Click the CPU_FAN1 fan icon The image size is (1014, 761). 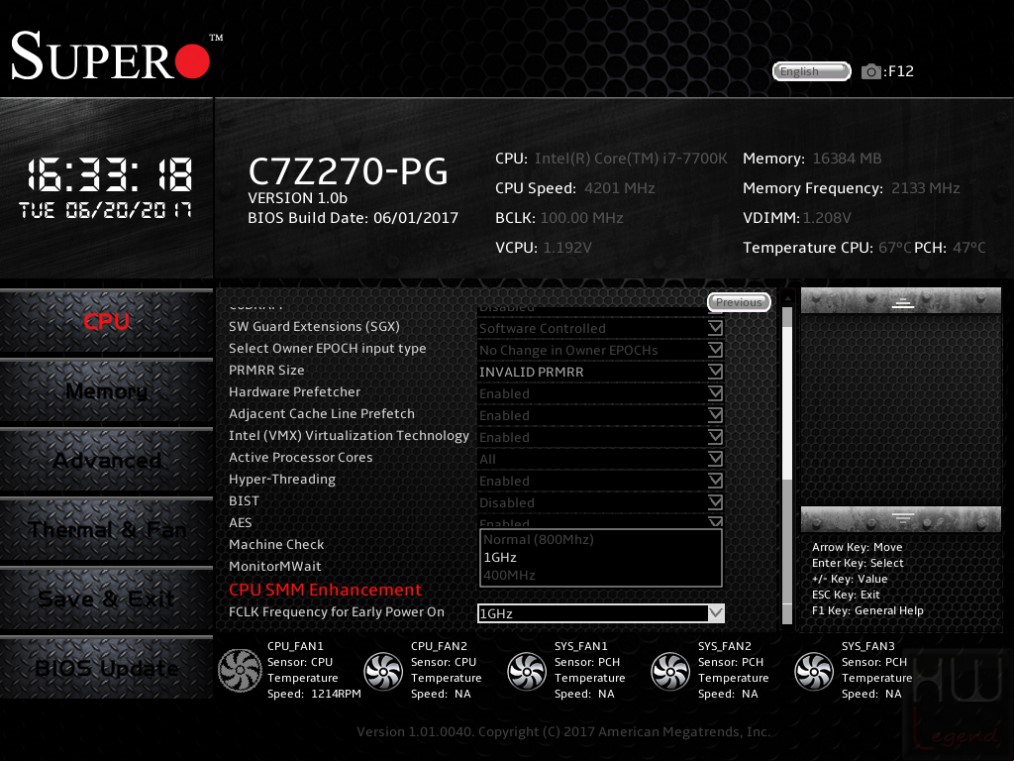[240, 670]
